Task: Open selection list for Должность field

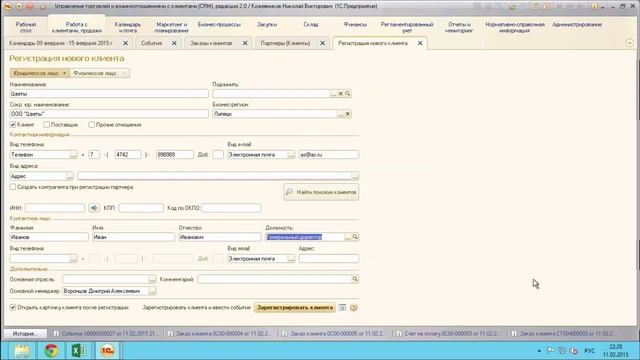Action: pos(348,237)
